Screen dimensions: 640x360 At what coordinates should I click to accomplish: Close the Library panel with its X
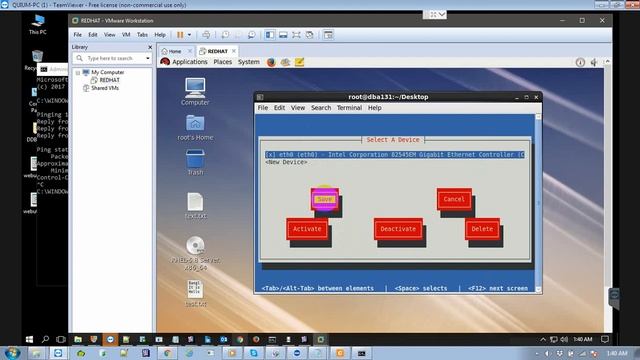point(150,47)
